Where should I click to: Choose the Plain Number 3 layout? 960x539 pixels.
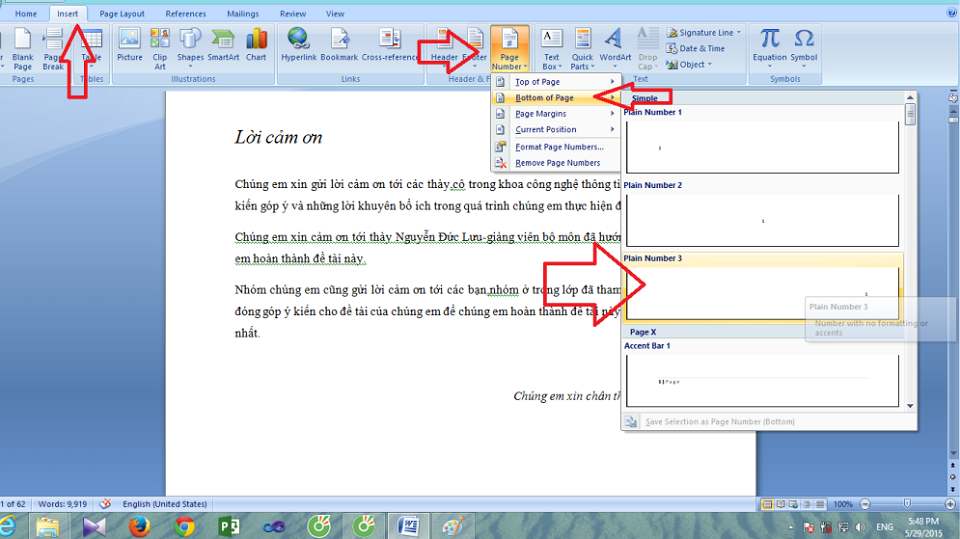click(x=762, y=288)
